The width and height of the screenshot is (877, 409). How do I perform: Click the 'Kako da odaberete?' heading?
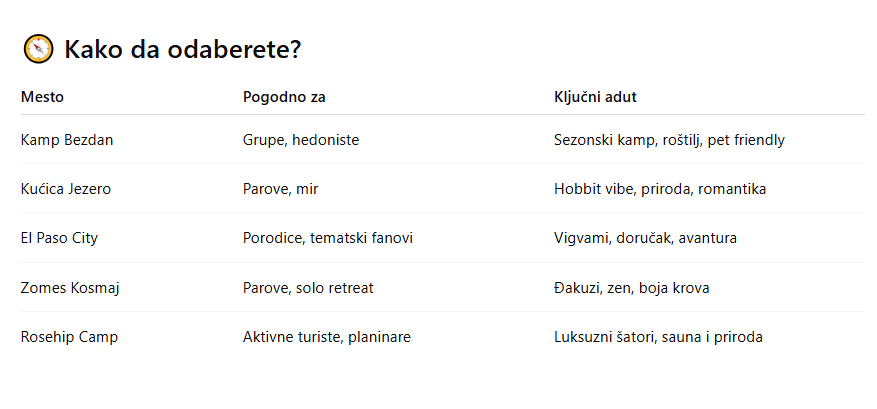(x=182, y=49)
